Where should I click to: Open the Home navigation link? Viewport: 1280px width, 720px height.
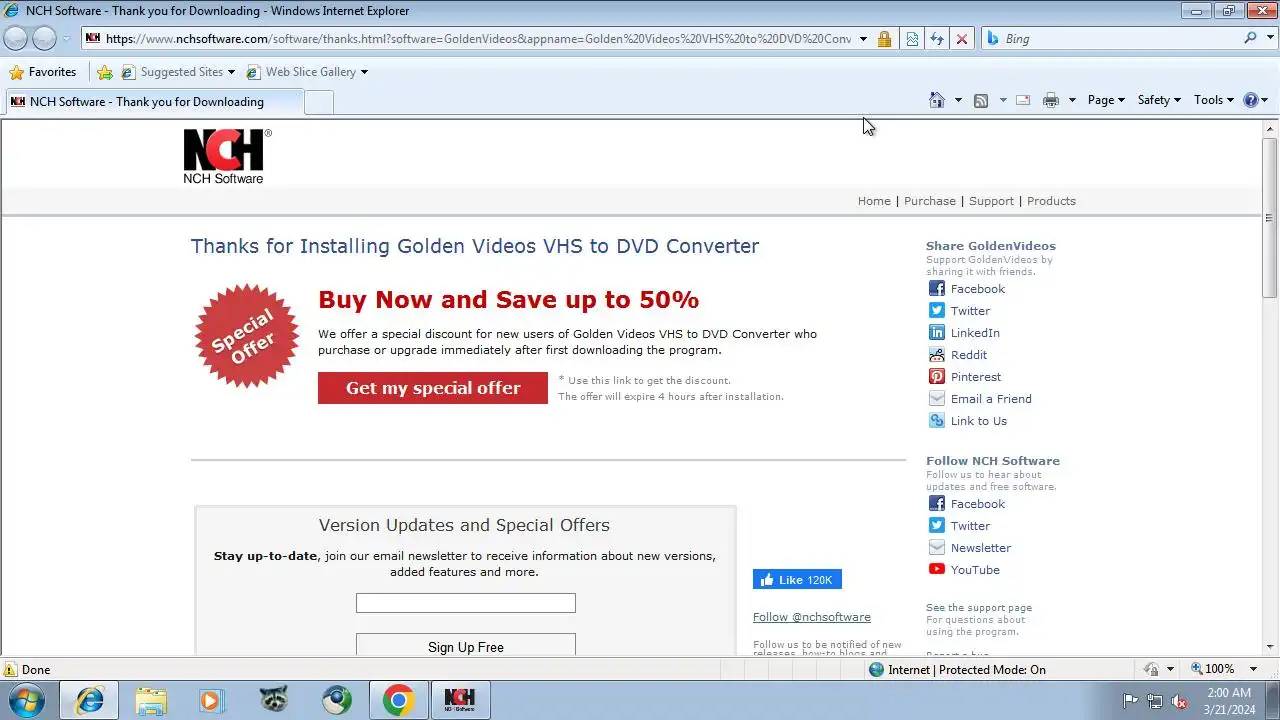click(874, 201)
